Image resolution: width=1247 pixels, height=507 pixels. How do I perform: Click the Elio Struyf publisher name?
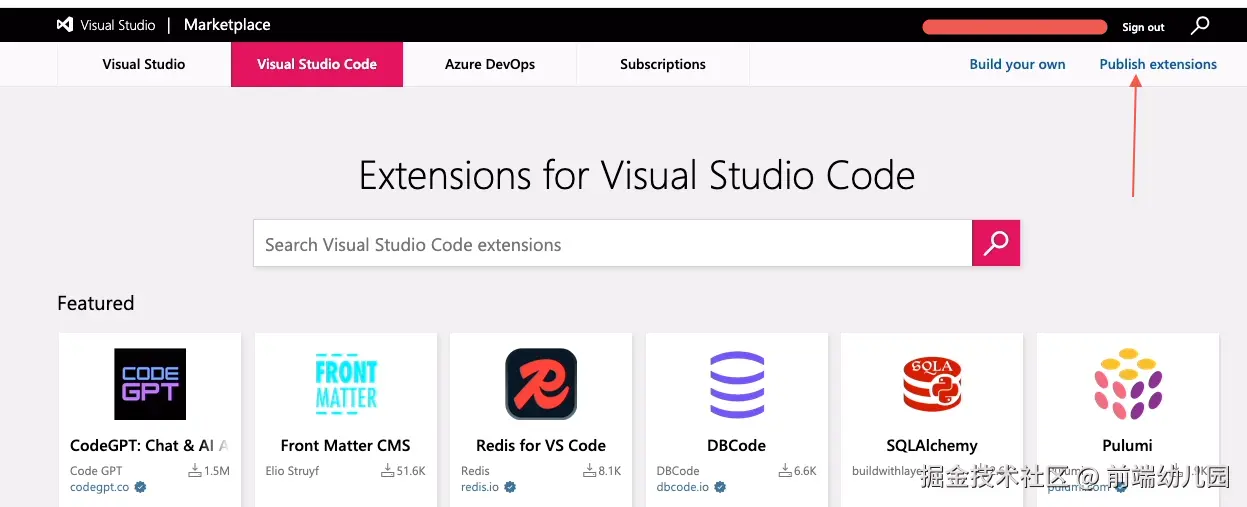click(x=292, y=471)
